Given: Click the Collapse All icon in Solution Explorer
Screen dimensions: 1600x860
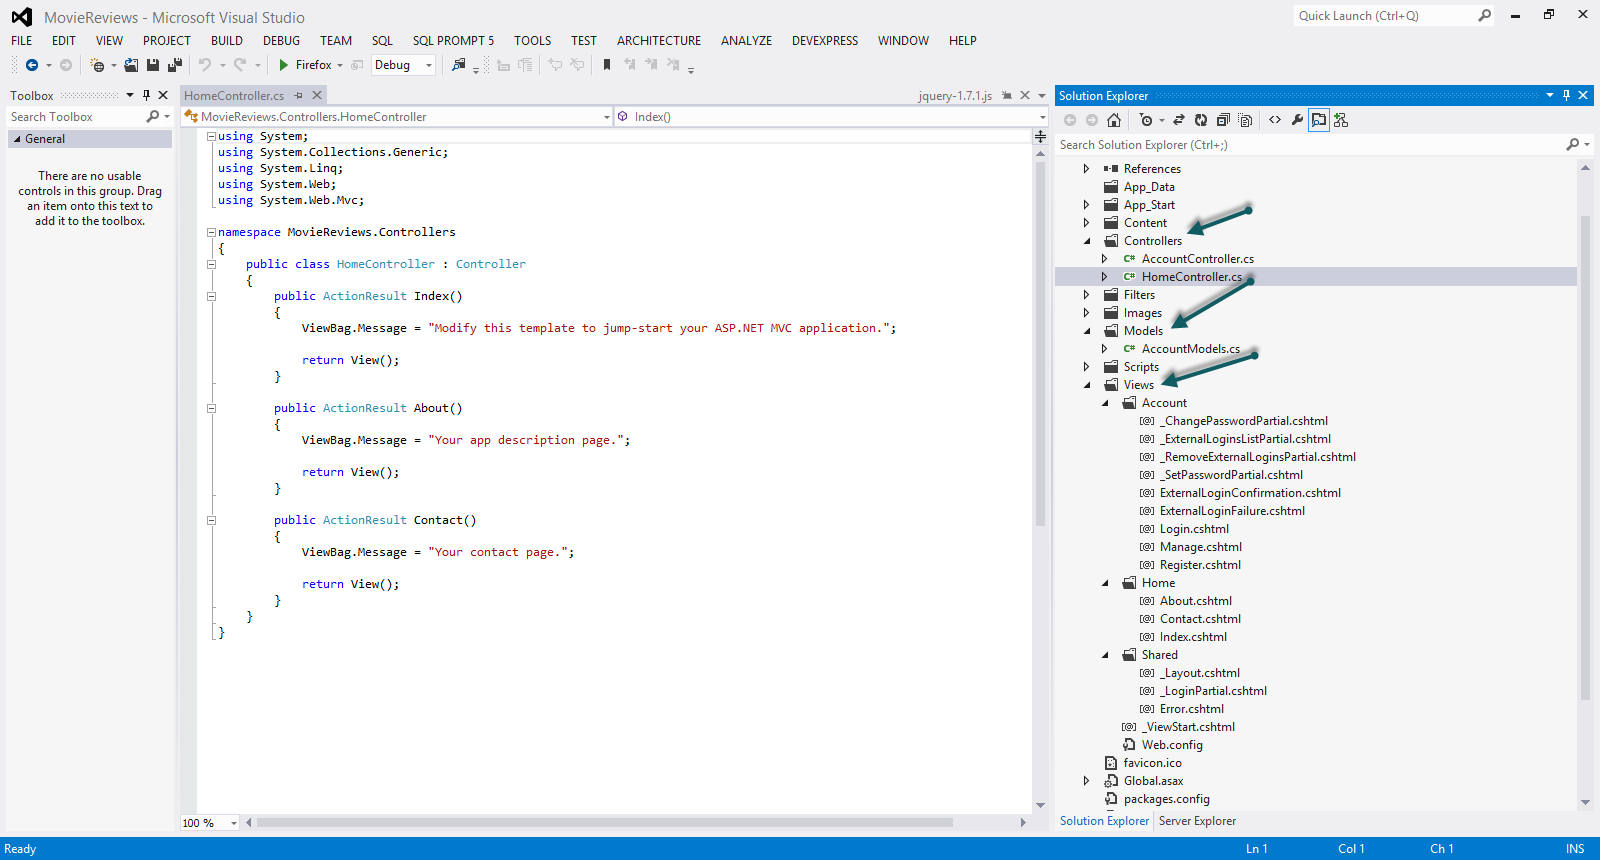Looking at the screenshot, I should [1223, 120].
